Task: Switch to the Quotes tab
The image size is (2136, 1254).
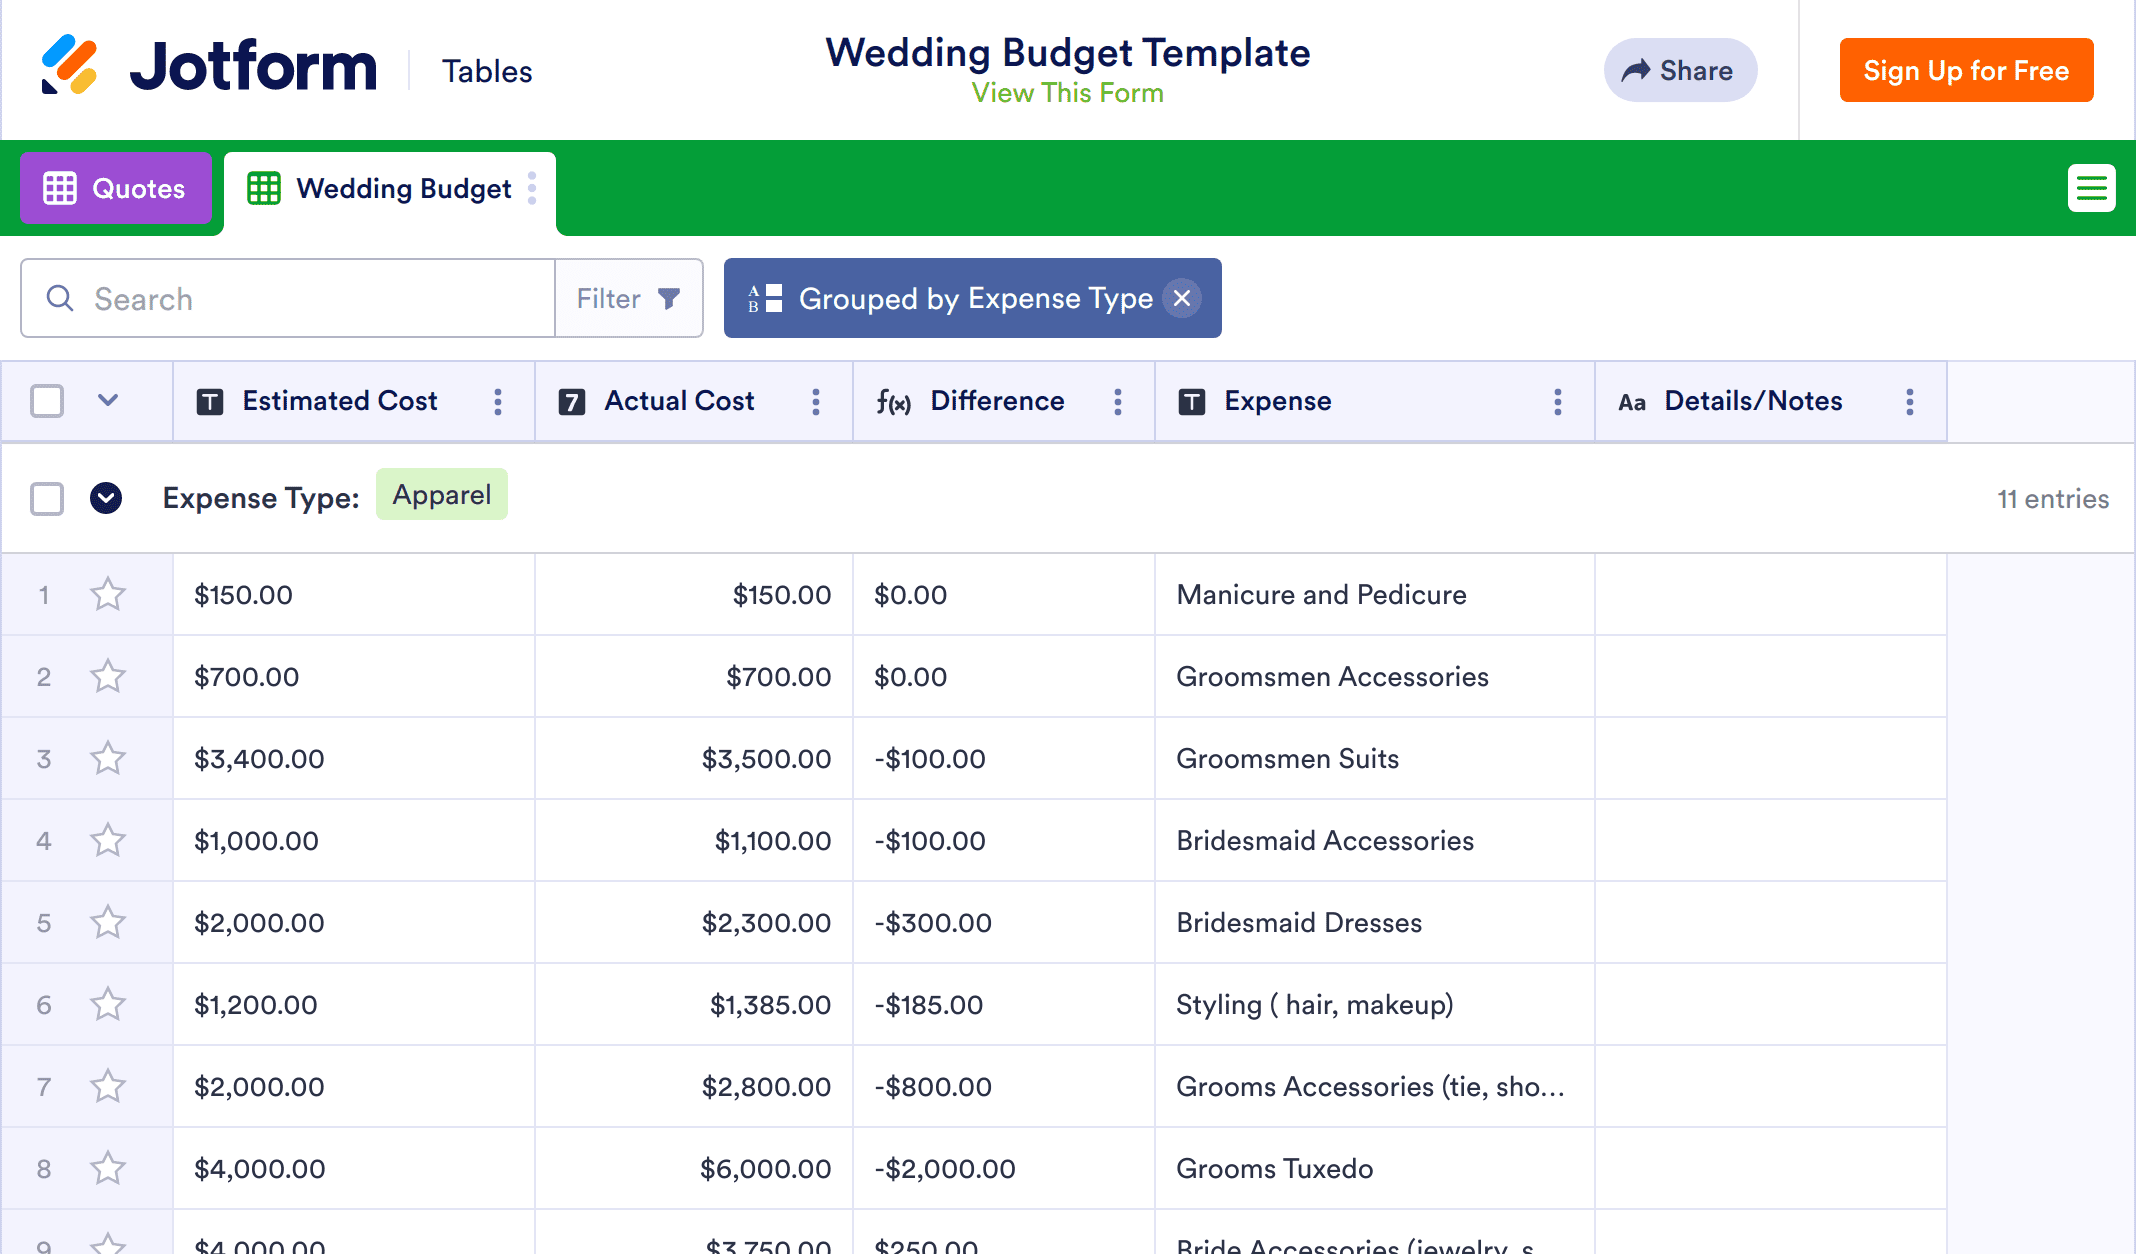Action: [x=115, y=188]
